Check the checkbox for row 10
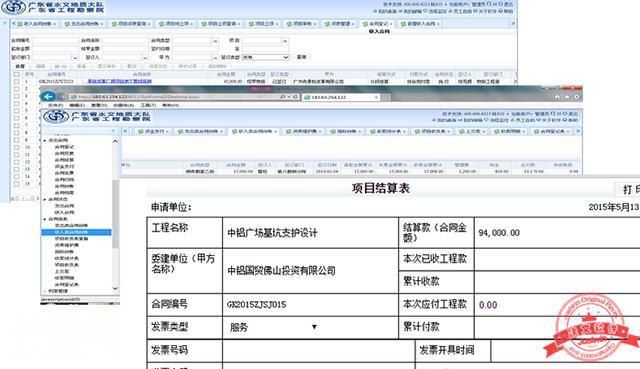640x369 pixels. click(17, 147)
